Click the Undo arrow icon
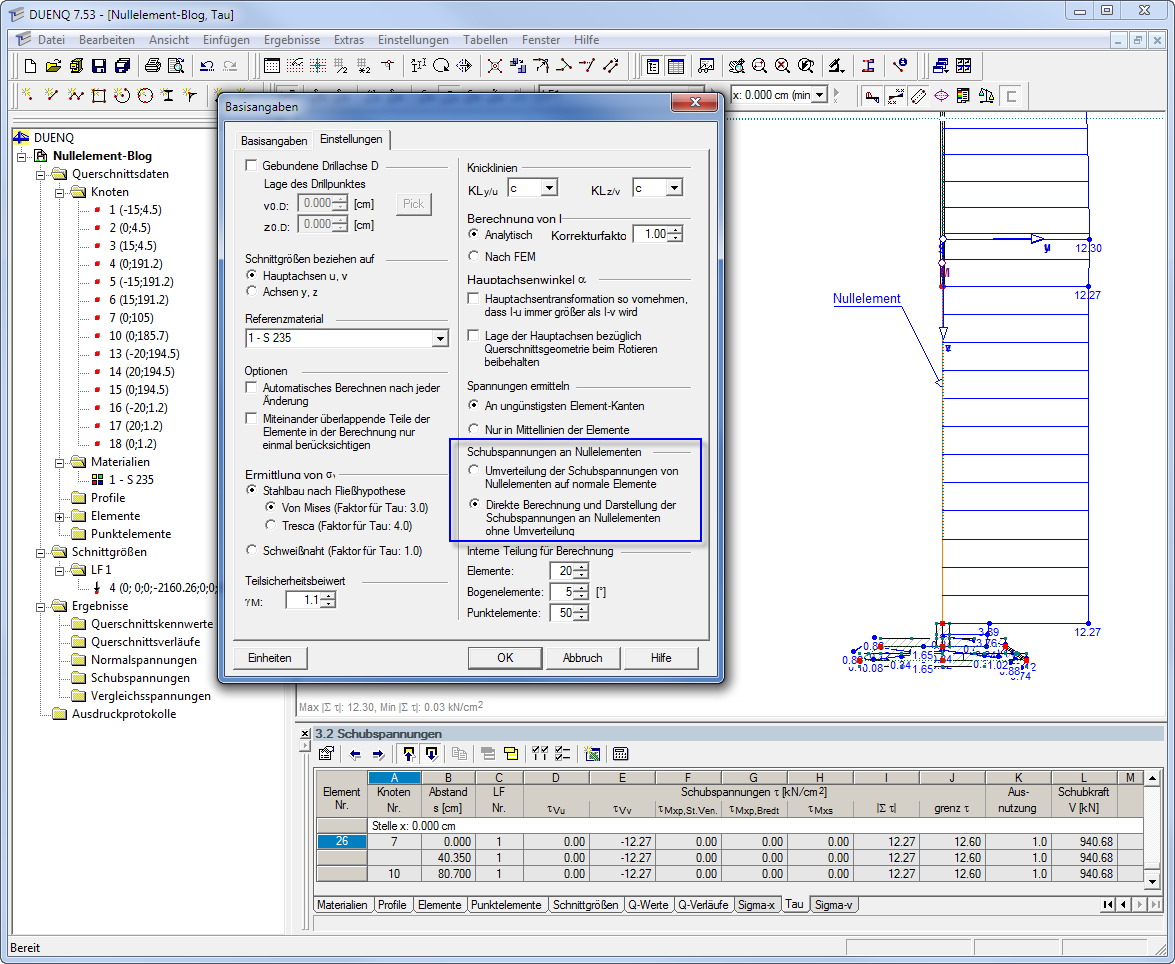Image resolution: width=1175 pixels, height=964 pixels. tap(207, 66)
